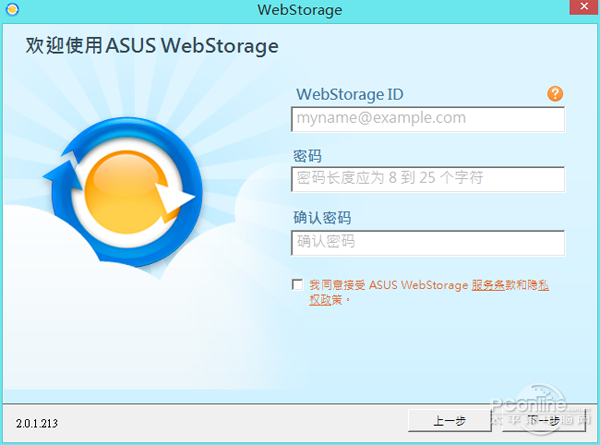
Task: Click the orange help question mark icon
Action: click(556, 94)
